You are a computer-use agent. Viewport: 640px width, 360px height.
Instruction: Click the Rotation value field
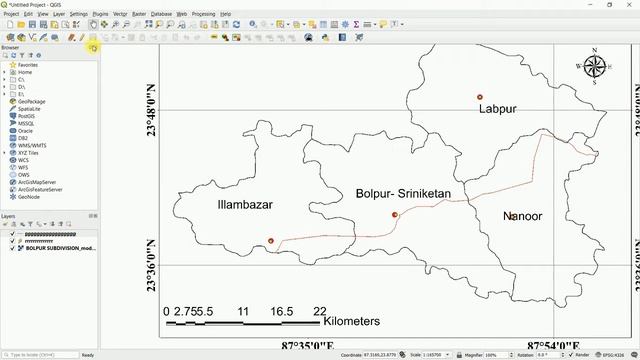548,355
